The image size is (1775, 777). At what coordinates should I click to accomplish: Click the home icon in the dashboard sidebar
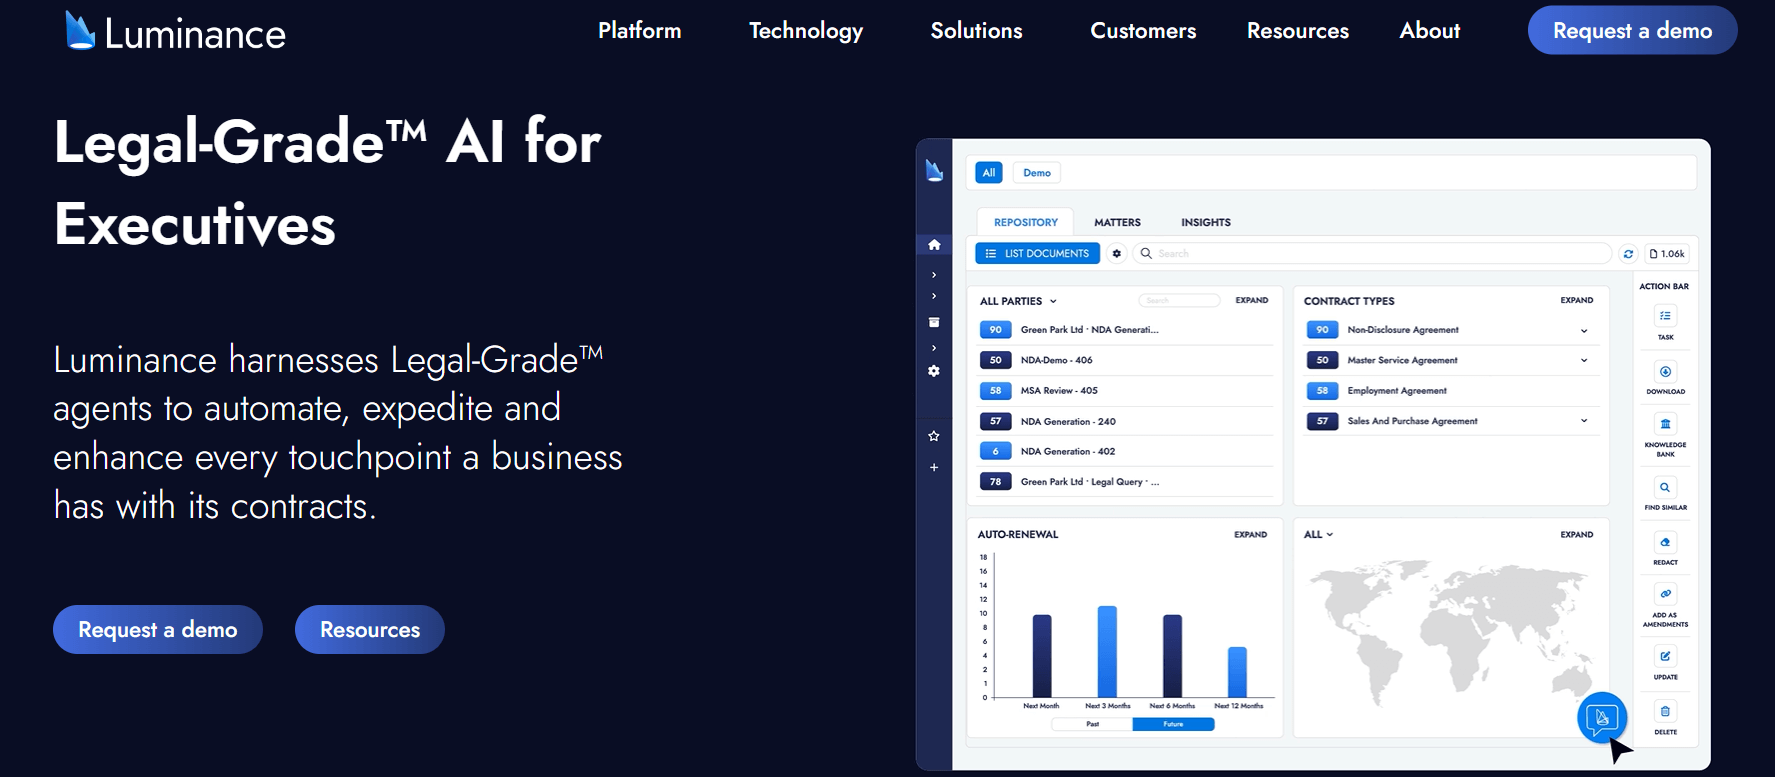[x=934, y=245]
